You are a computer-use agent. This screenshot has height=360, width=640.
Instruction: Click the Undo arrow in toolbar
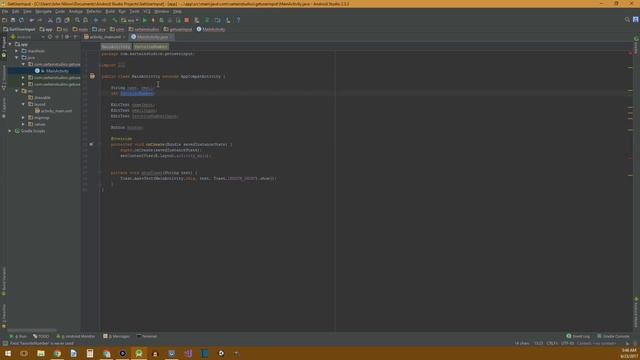coord(31,20)
